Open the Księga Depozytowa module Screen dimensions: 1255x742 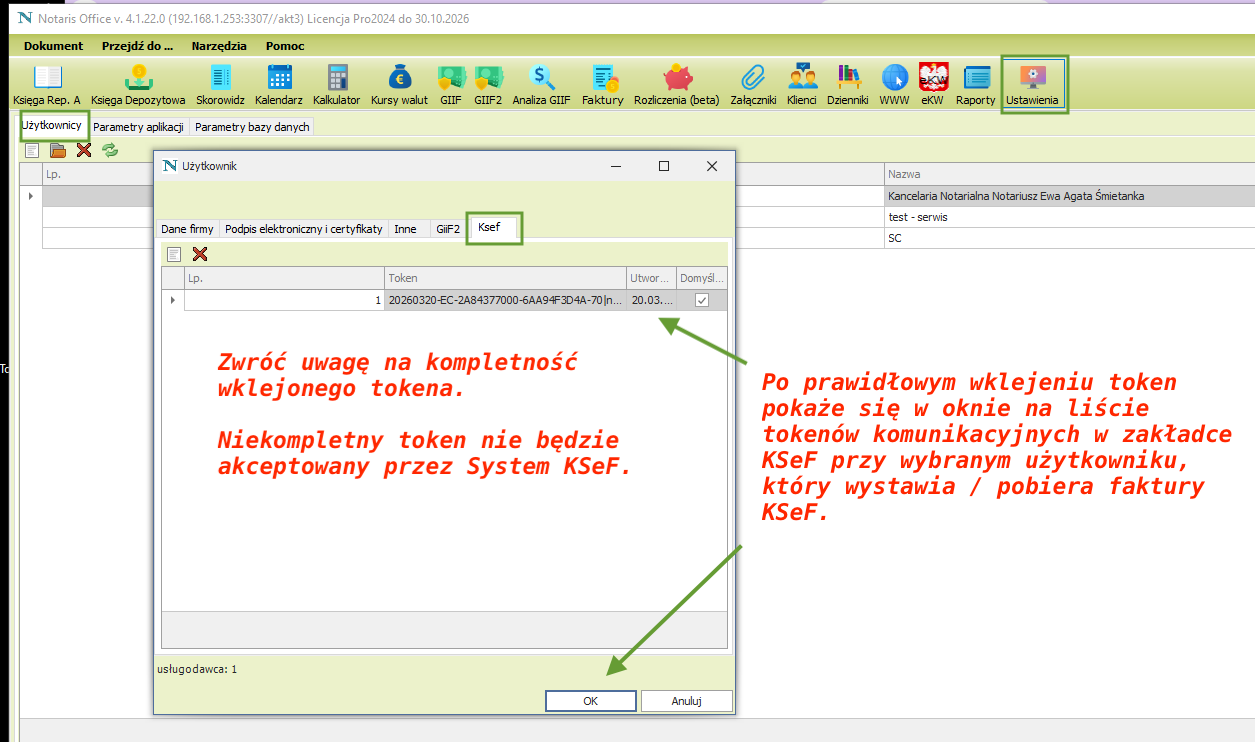coord(138,84)
